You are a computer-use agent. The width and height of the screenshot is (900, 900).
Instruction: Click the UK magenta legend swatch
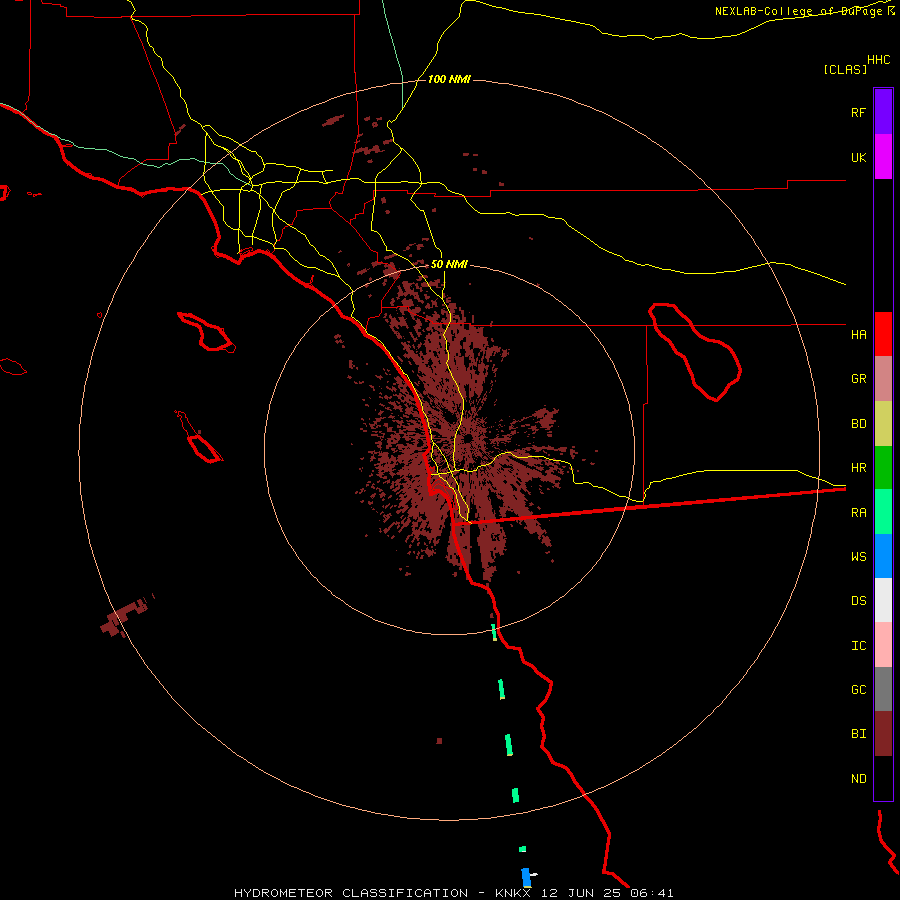point(883,157)
